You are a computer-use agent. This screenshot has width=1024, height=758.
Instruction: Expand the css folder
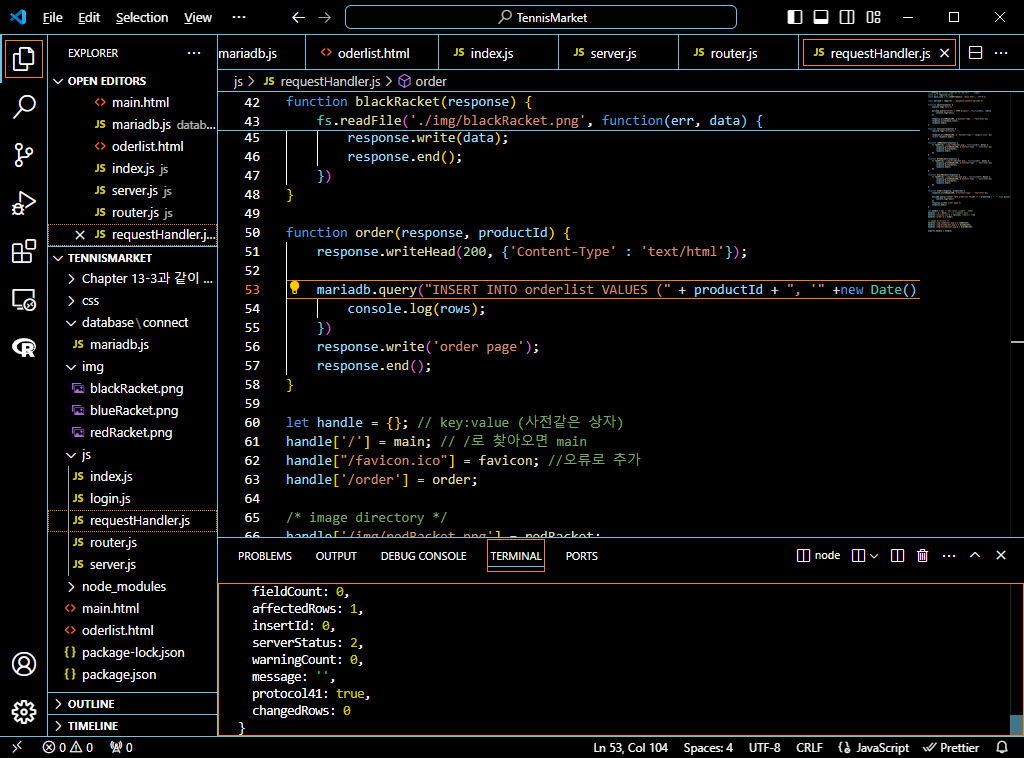coord(133,300)
